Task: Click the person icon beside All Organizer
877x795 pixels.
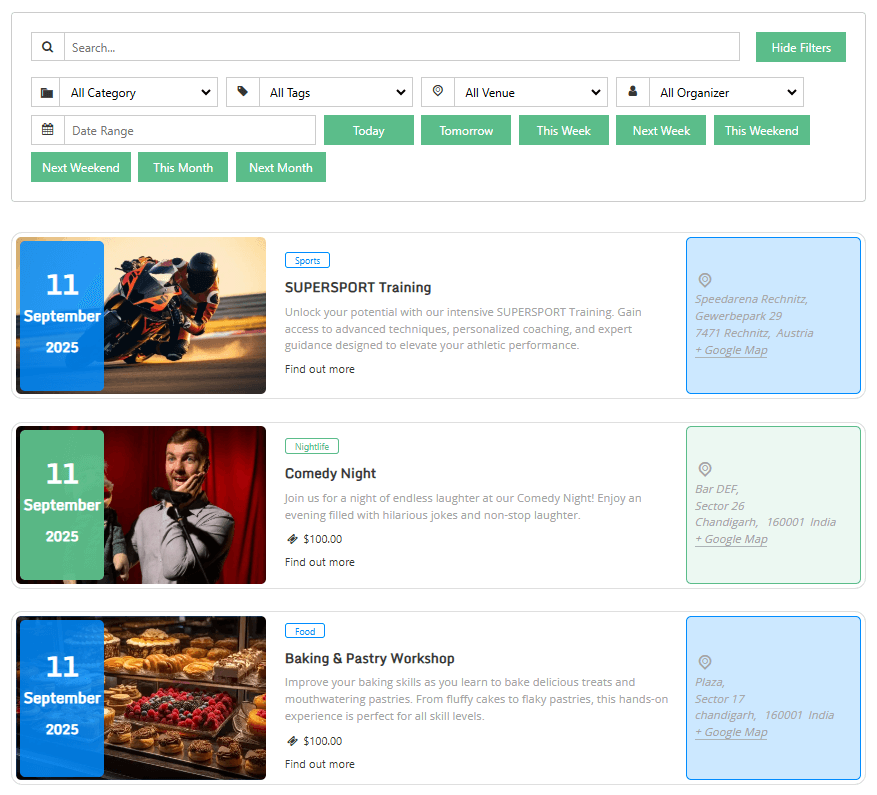Action: tap(632, 92)
